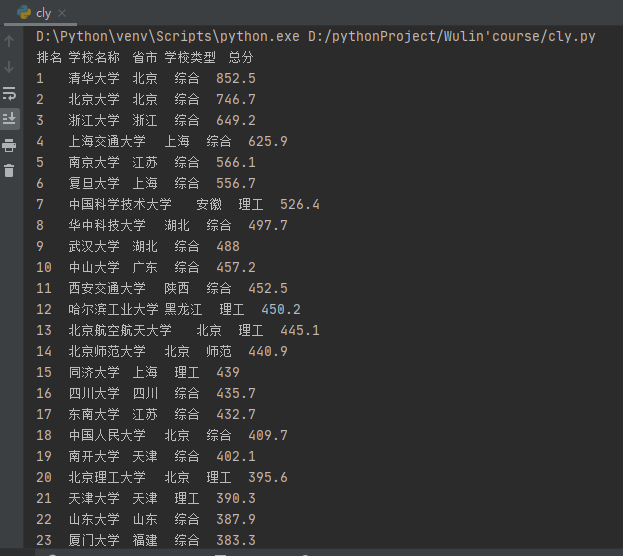Click 厦门大学 in row 23
This screenshot has width=623, height=556.
pos(94,540)
